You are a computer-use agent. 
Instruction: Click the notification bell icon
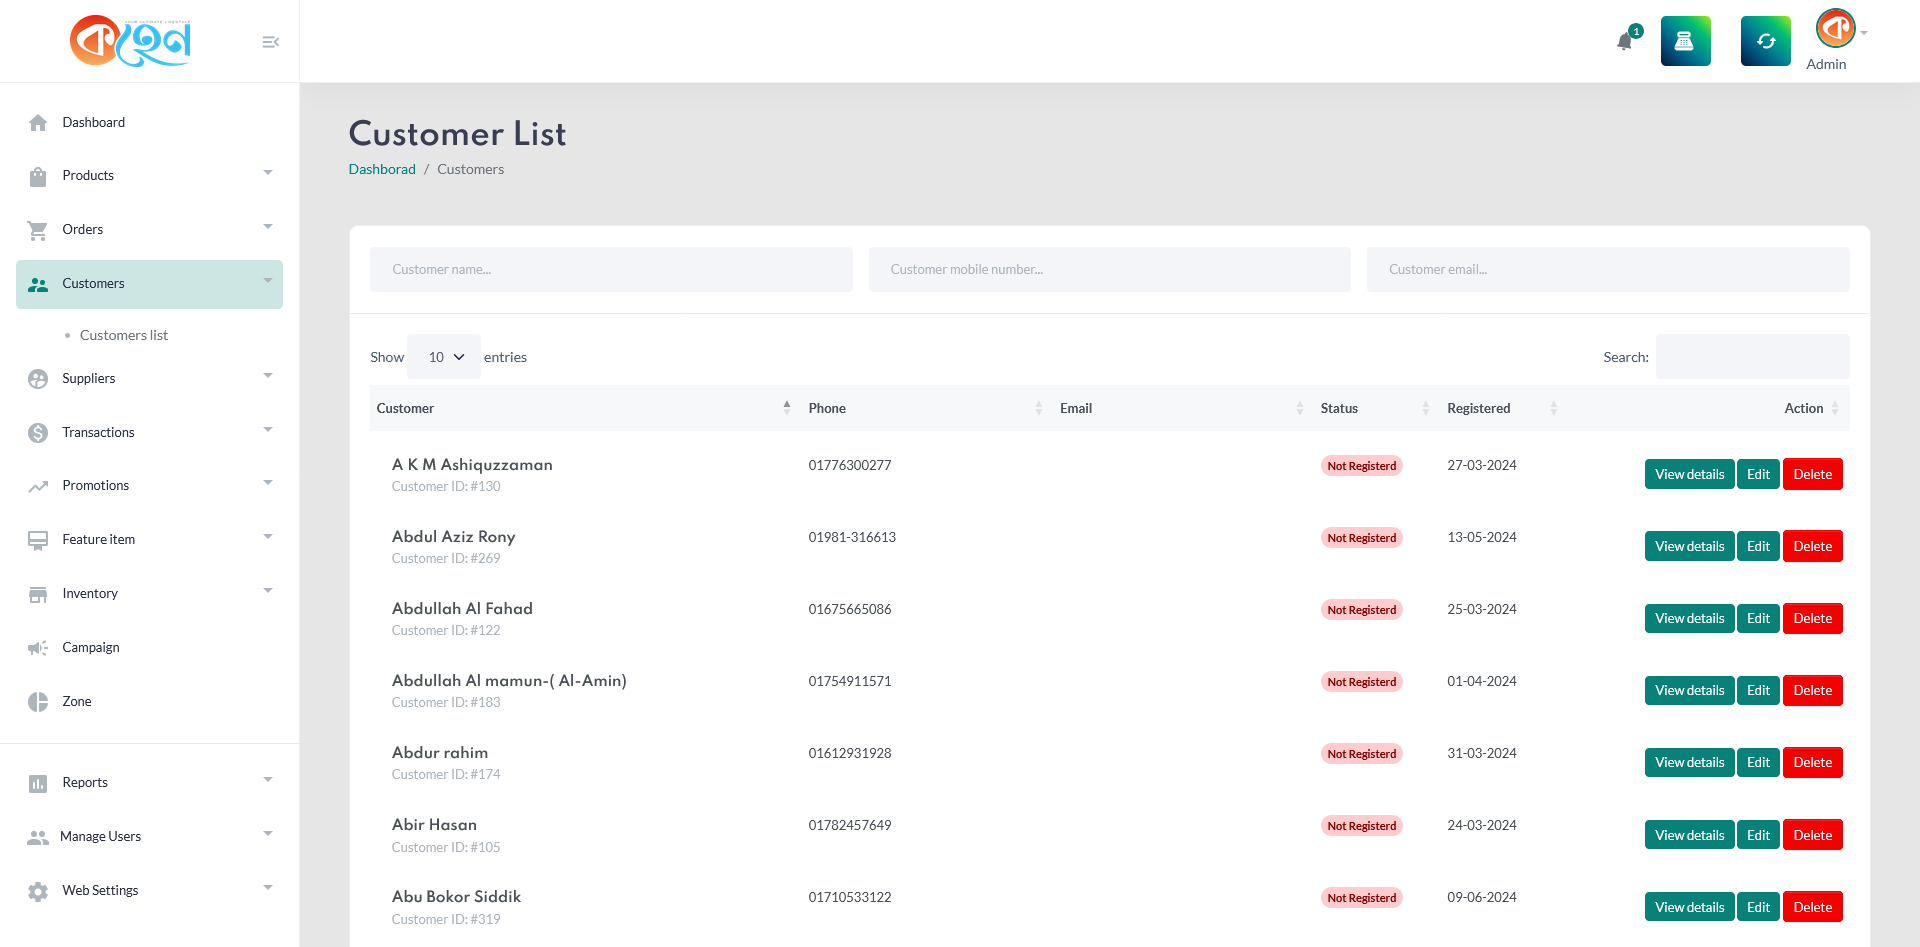tap(1625, 41)
